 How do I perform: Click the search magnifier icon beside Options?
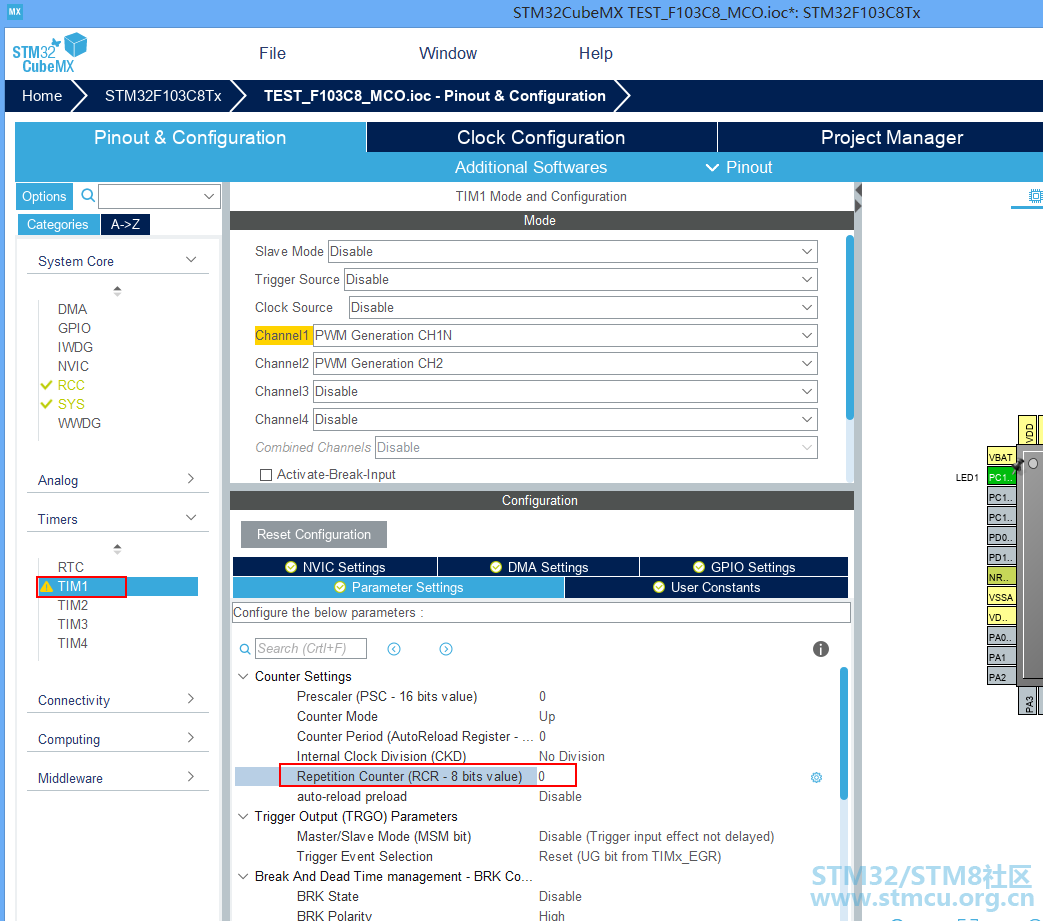tap(87, 196)
